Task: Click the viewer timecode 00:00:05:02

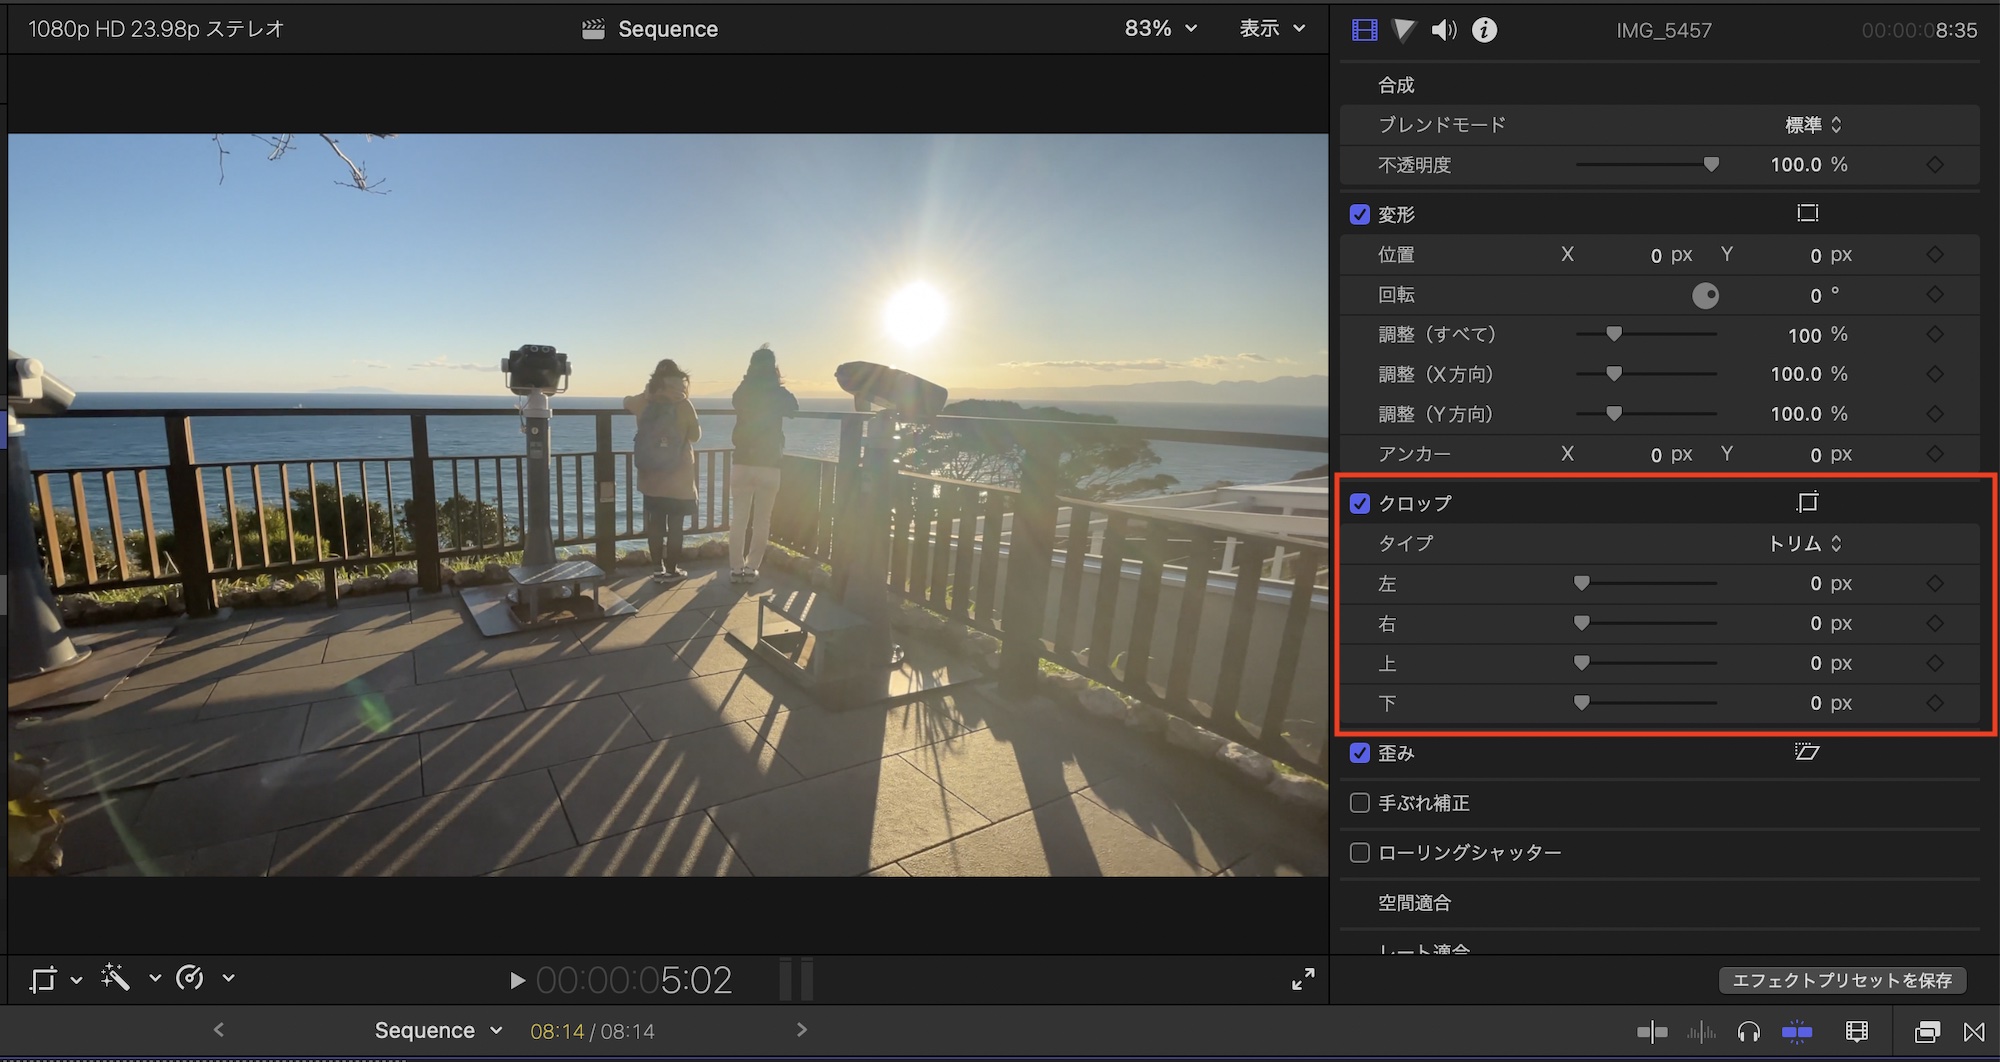Action: pyautogui.click(x=634, y=980)
